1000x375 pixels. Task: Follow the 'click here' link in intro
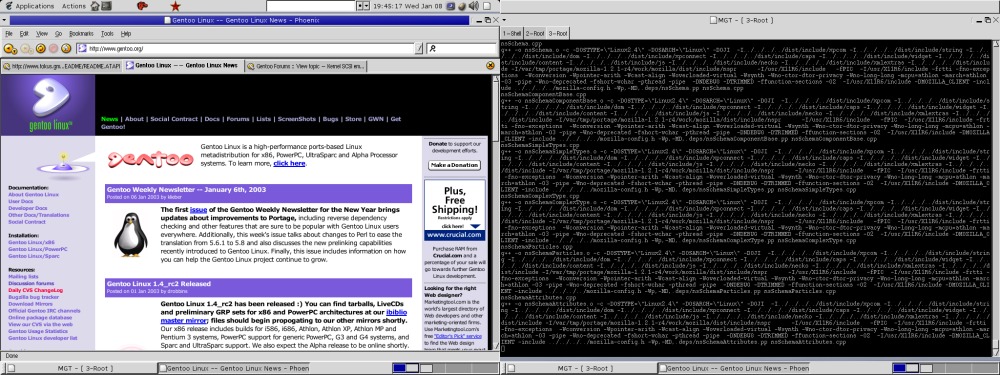click(x=290, y=163)
